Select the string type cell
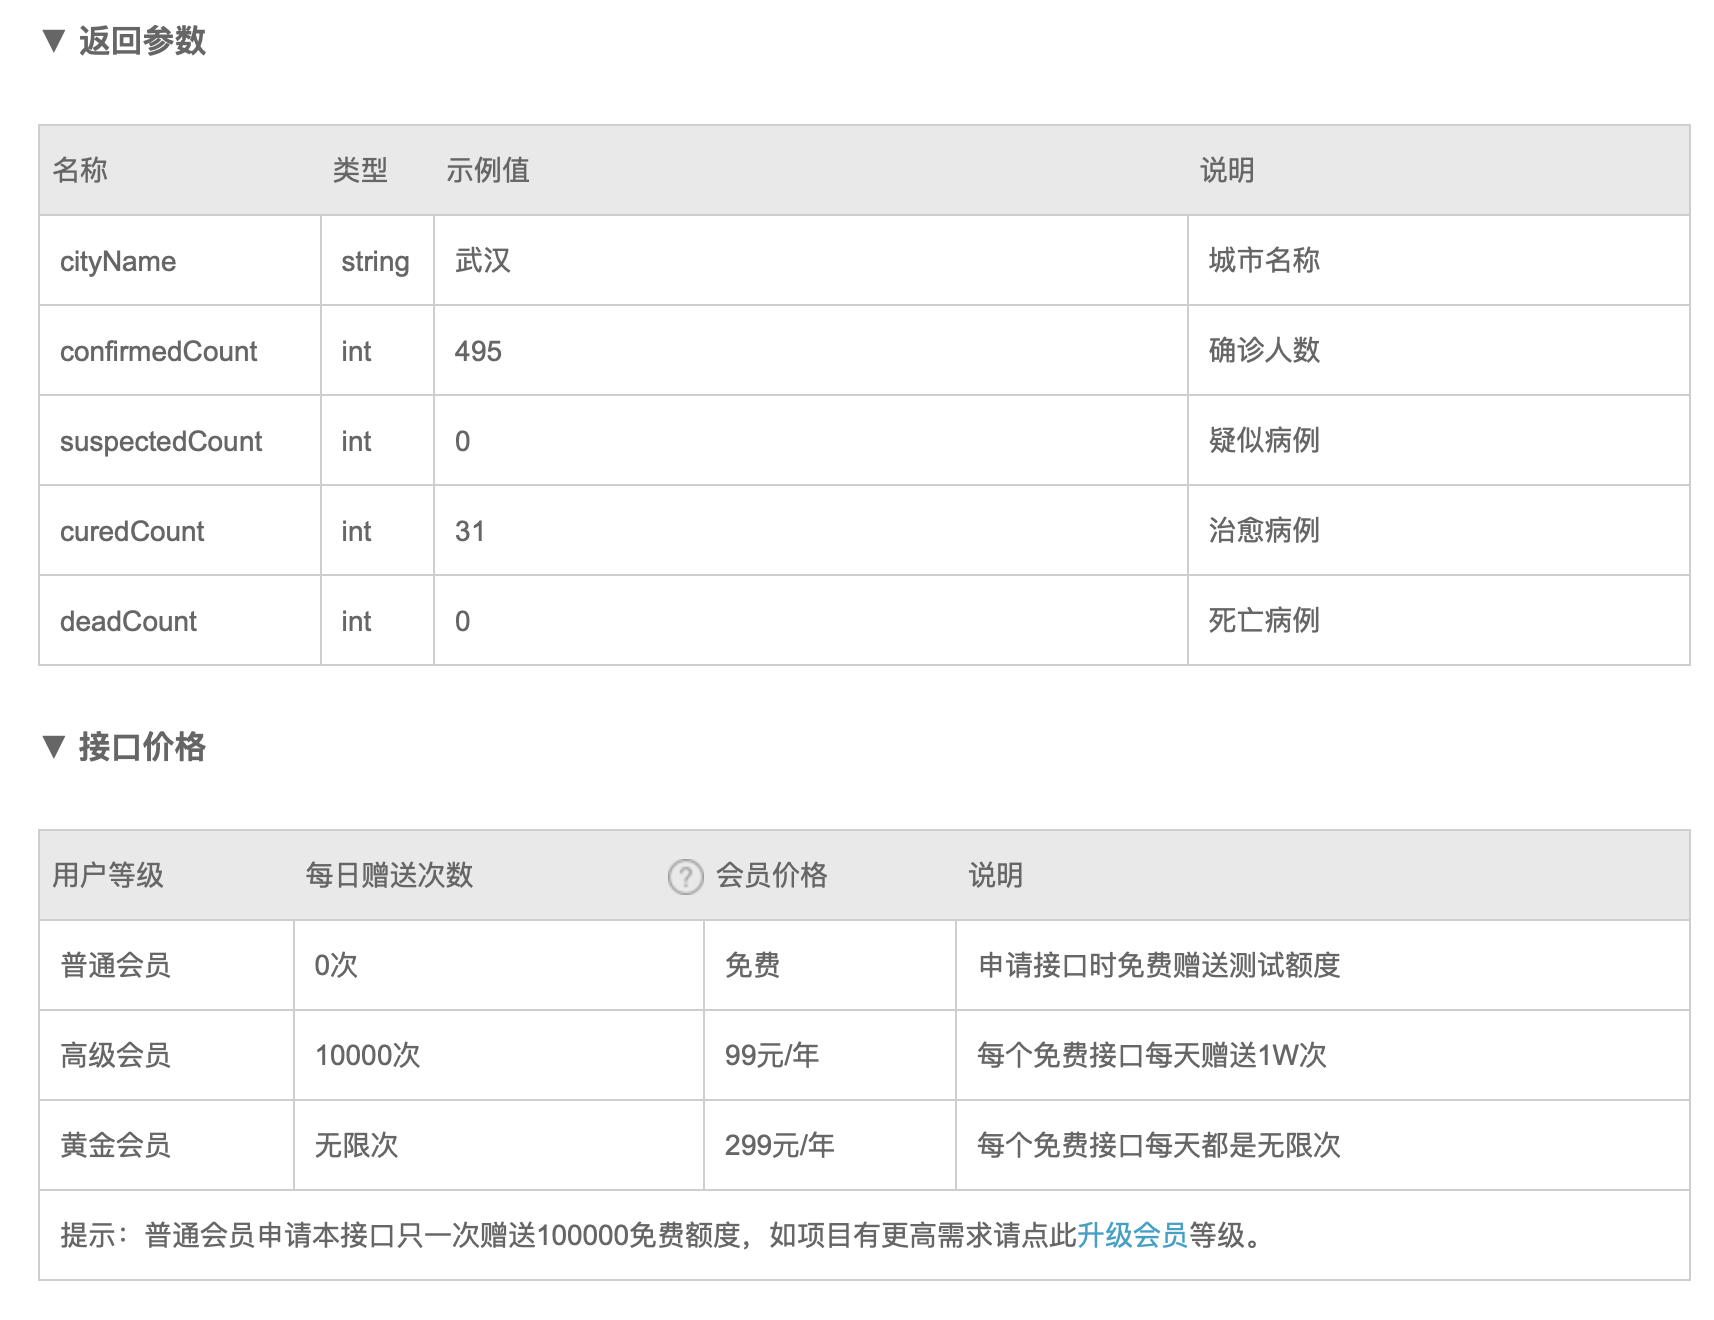The width and height of the screenshot is (1714, 1320). point(375,261)
